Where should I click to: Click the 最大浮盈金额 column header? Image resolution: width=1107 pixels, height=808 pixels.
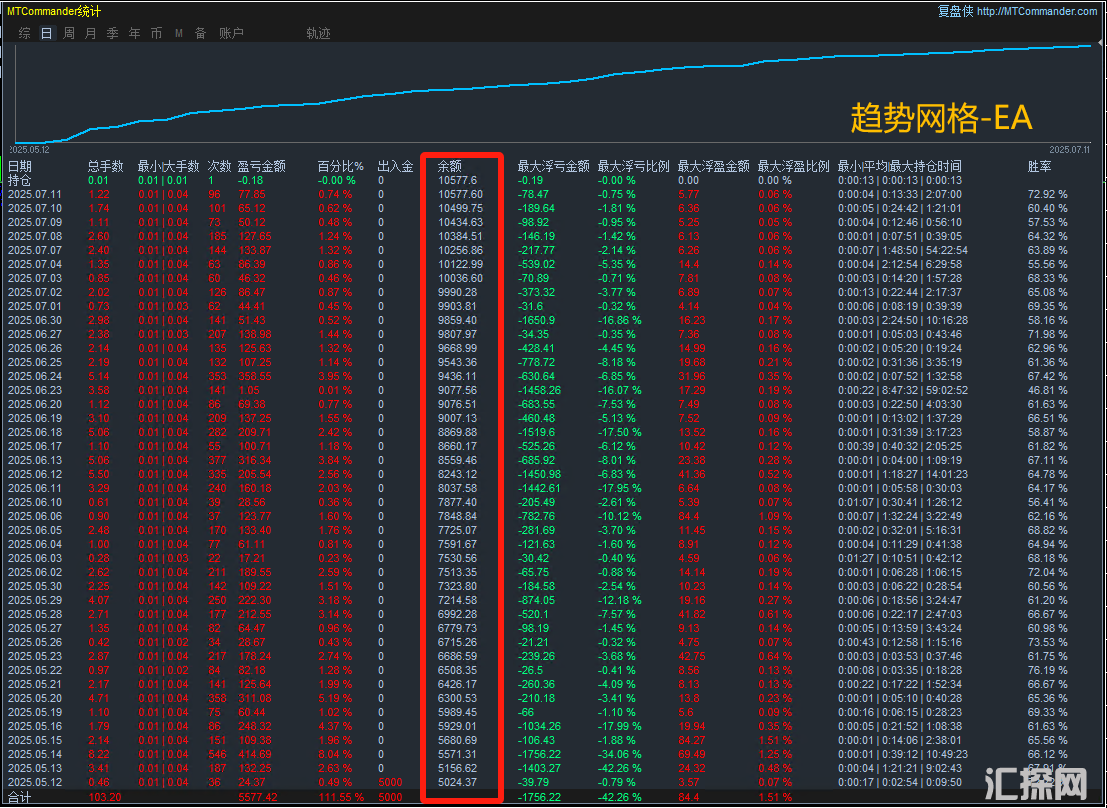pyautogui.click(x=714, y=166)
